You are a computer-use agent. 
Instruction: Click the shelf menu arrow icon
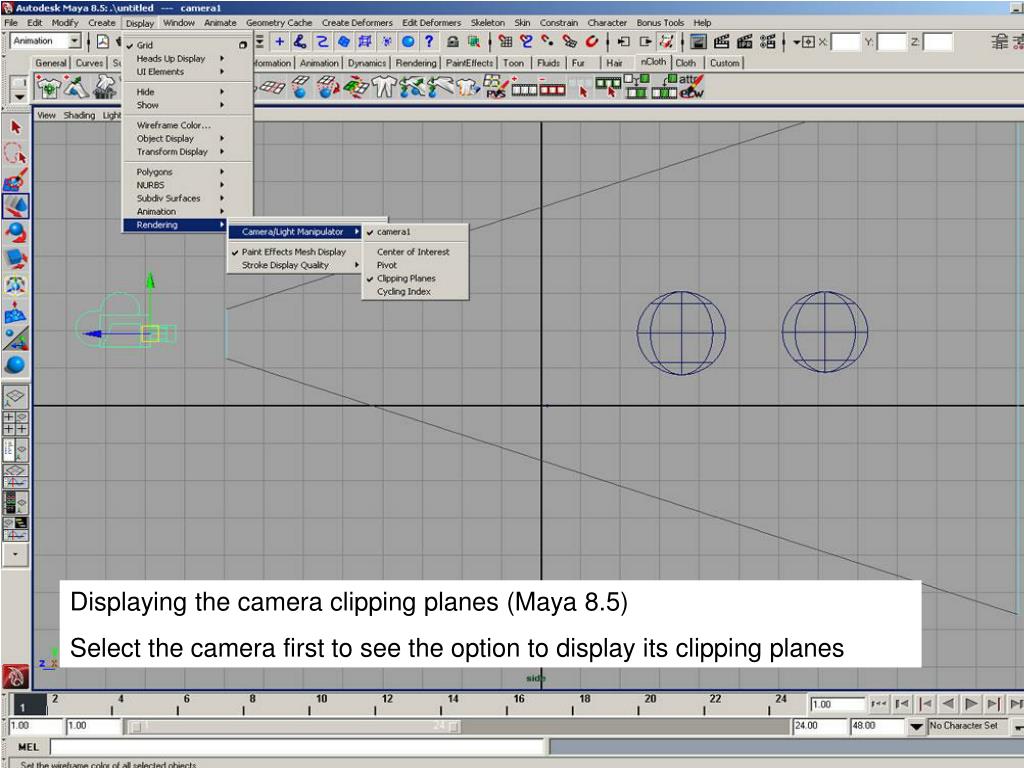[19, 96]
